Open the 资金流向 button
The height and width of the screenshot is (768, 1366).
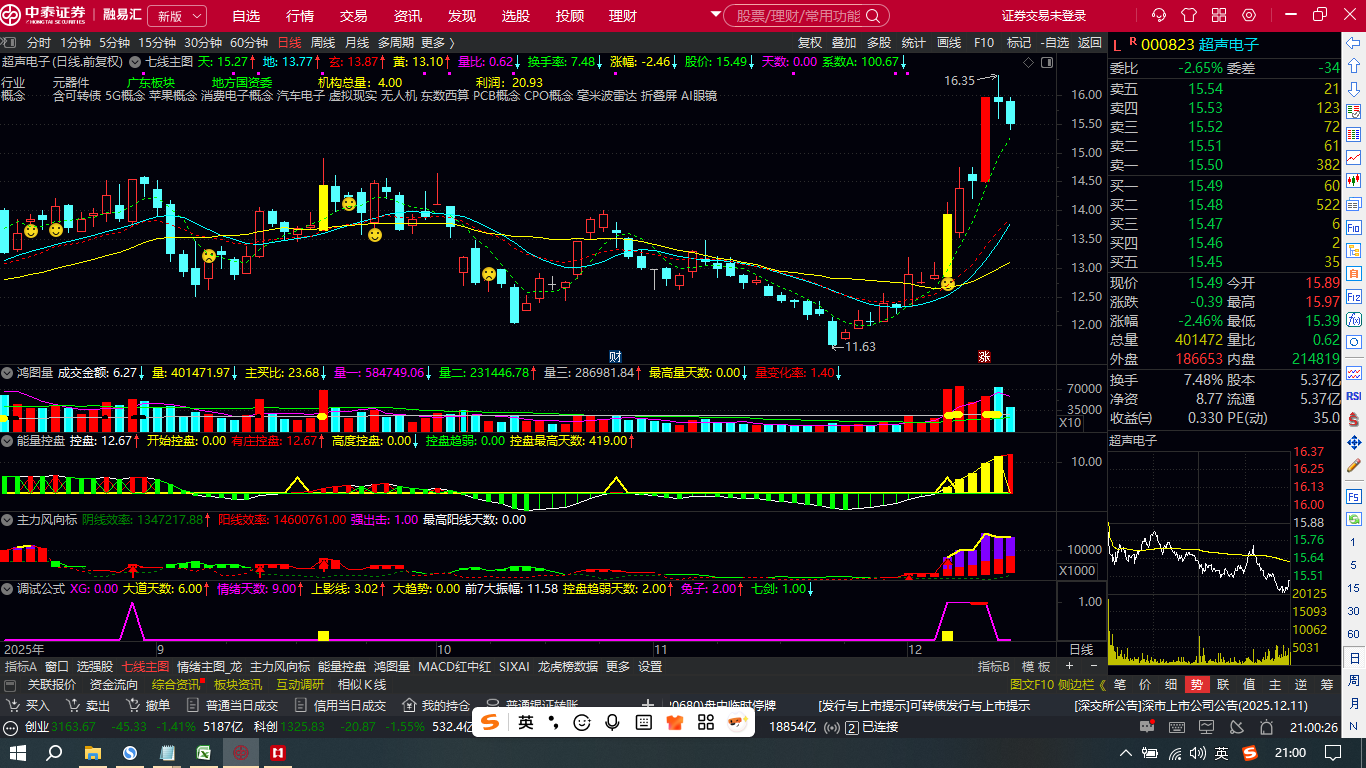pos(114,685)
